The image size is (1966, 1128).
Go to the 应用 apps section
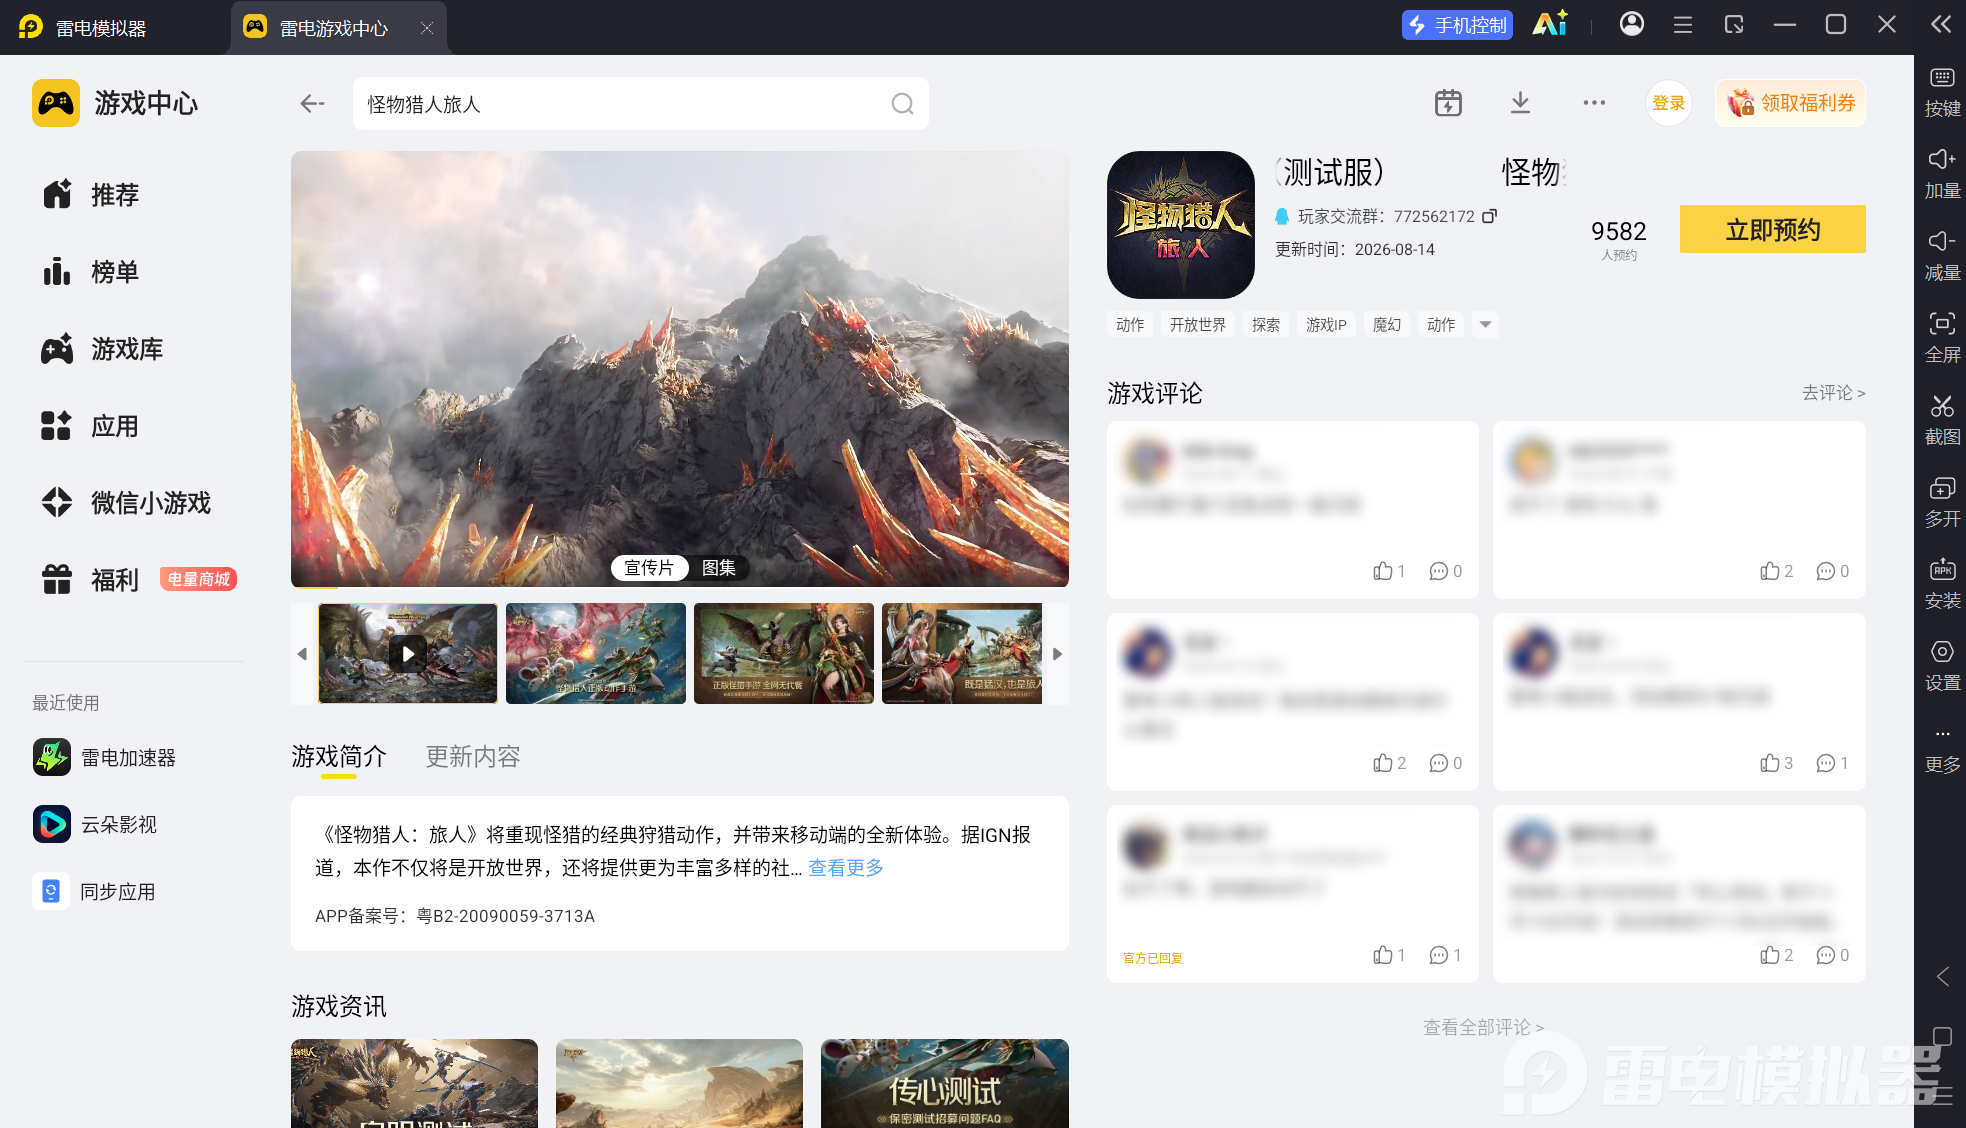[x=90, y=426]
